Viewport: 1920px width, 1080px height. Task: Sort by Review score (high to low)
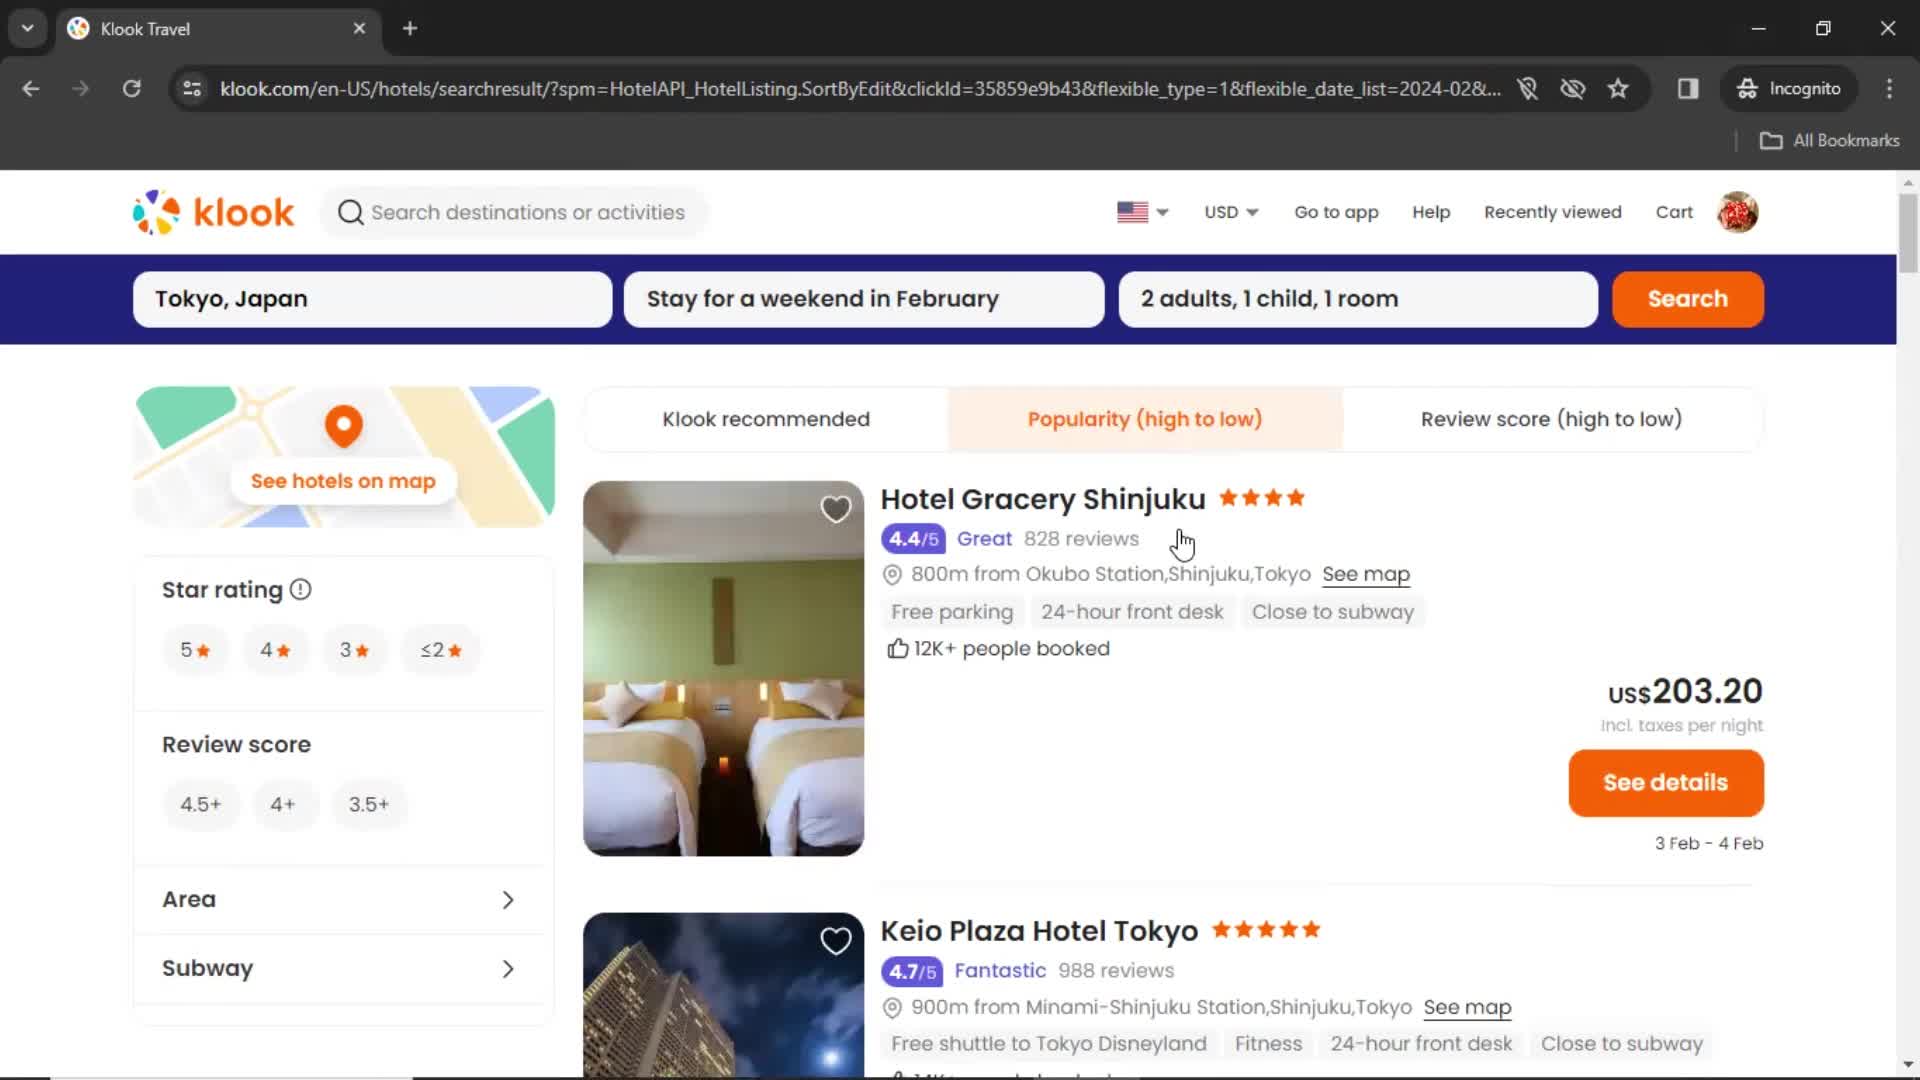1551,420
